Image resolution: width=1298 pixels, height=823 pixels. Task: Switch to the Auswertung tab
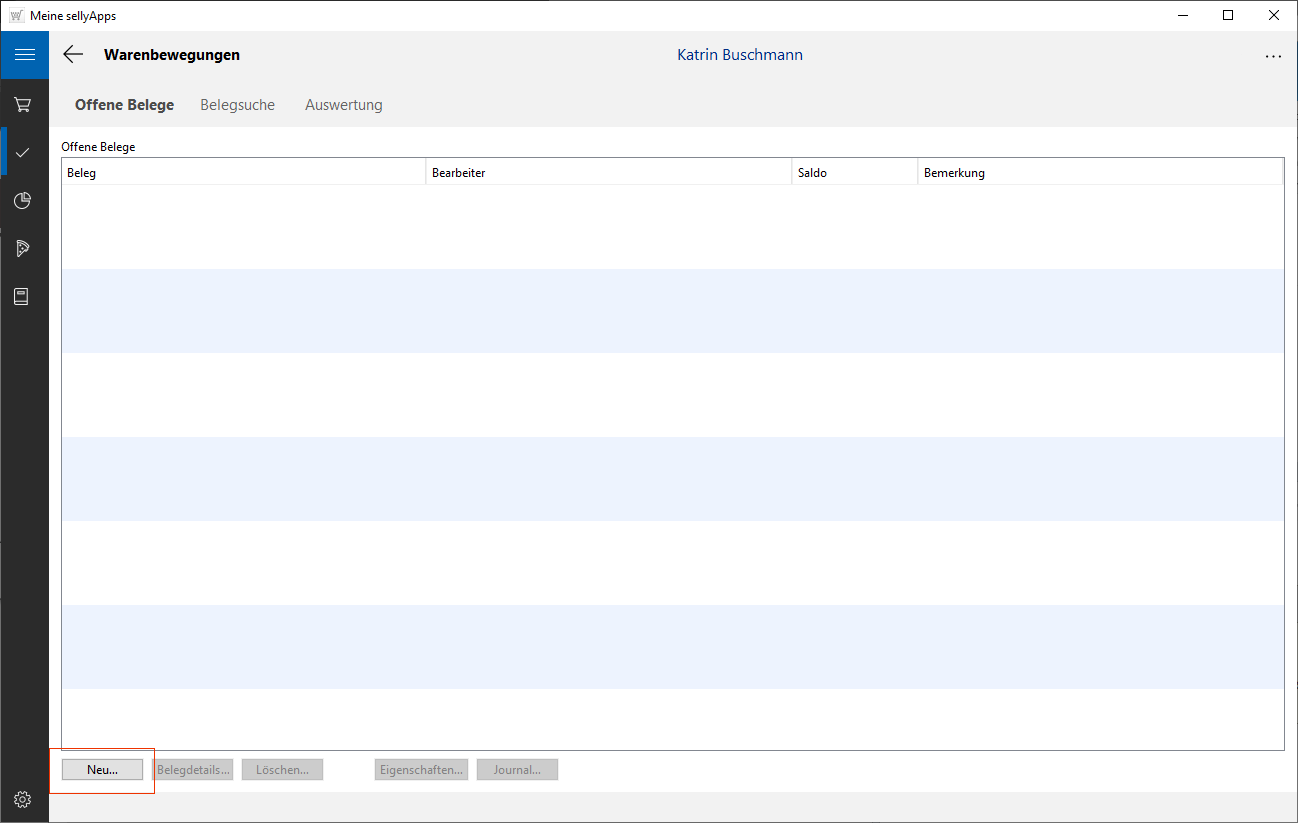343,105
